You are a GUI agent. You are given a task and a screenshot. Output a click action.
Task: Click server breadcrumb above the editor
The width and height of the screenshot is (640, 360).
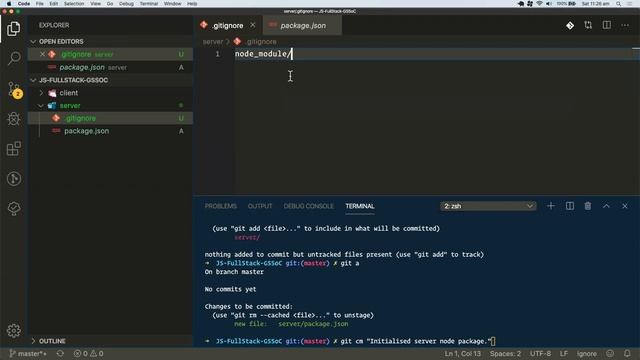(213, 42)
